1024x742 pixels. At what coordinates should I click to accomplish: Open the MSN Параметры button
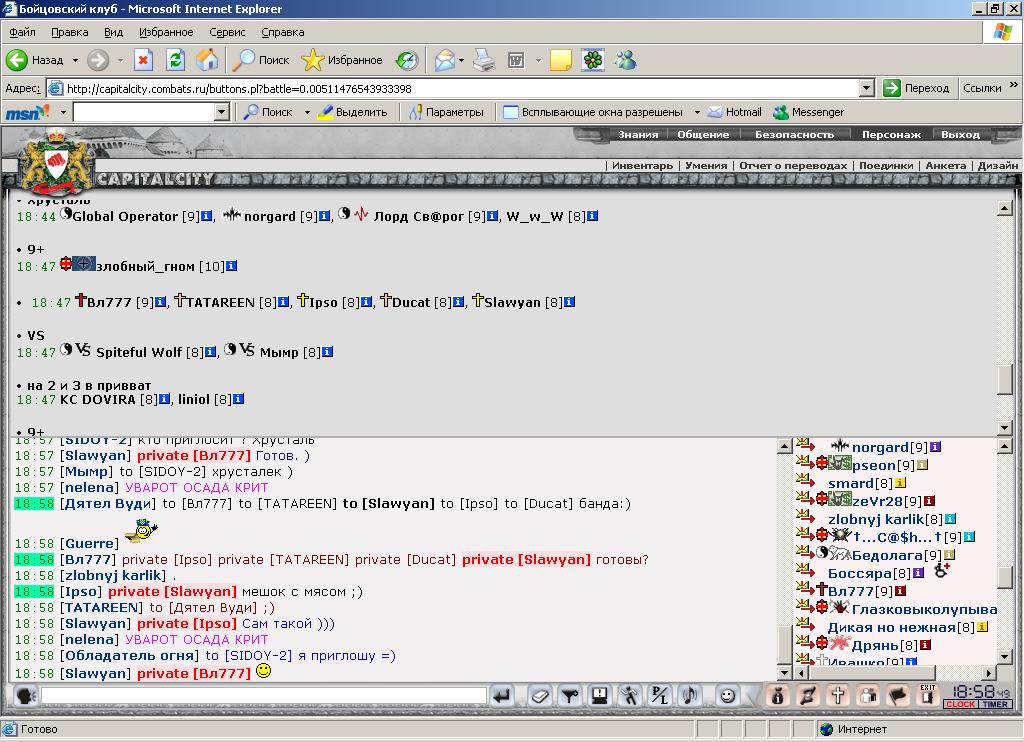pos(447,112)
